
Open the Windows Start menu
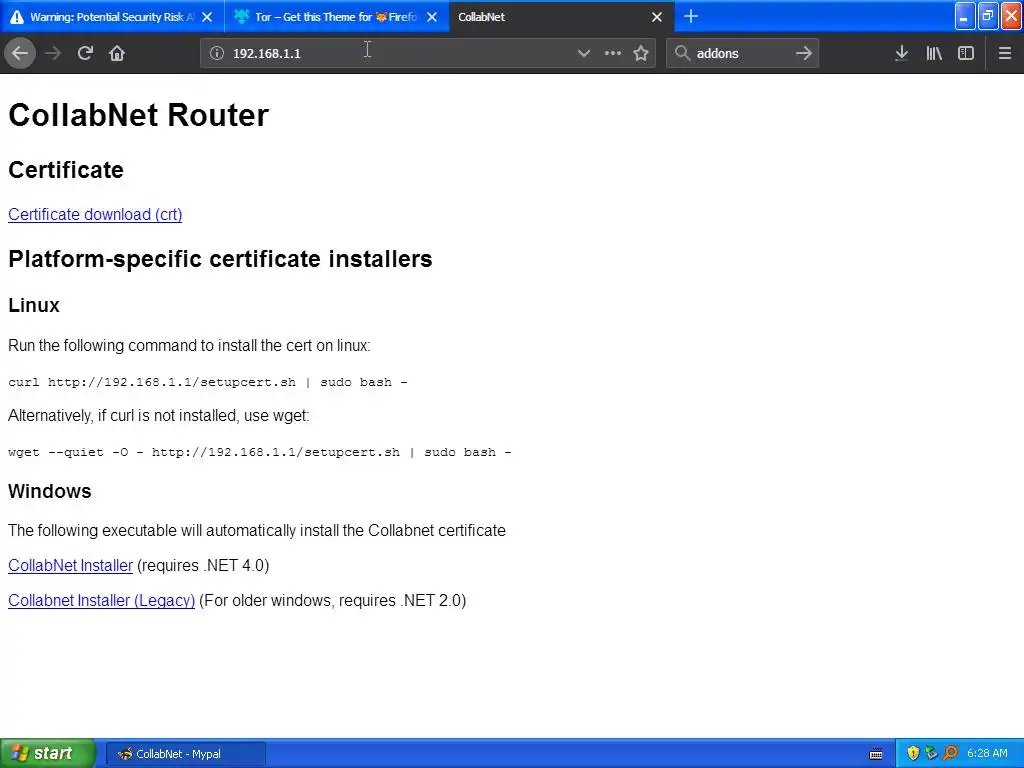click(47, 753)
